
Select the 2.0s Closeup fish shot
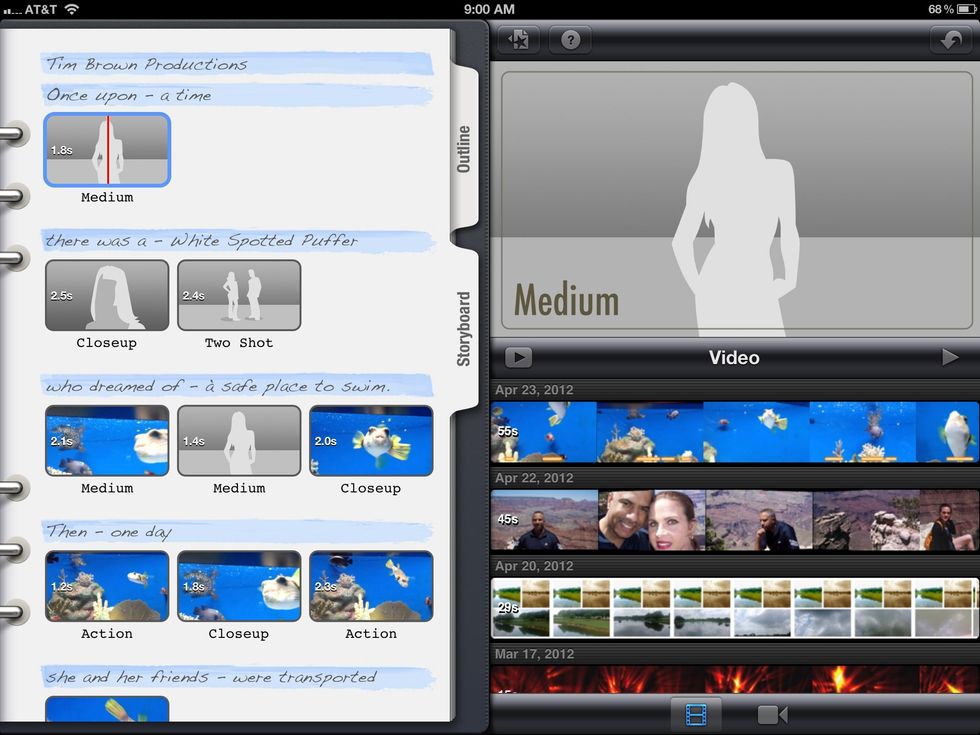click(371, 439)
